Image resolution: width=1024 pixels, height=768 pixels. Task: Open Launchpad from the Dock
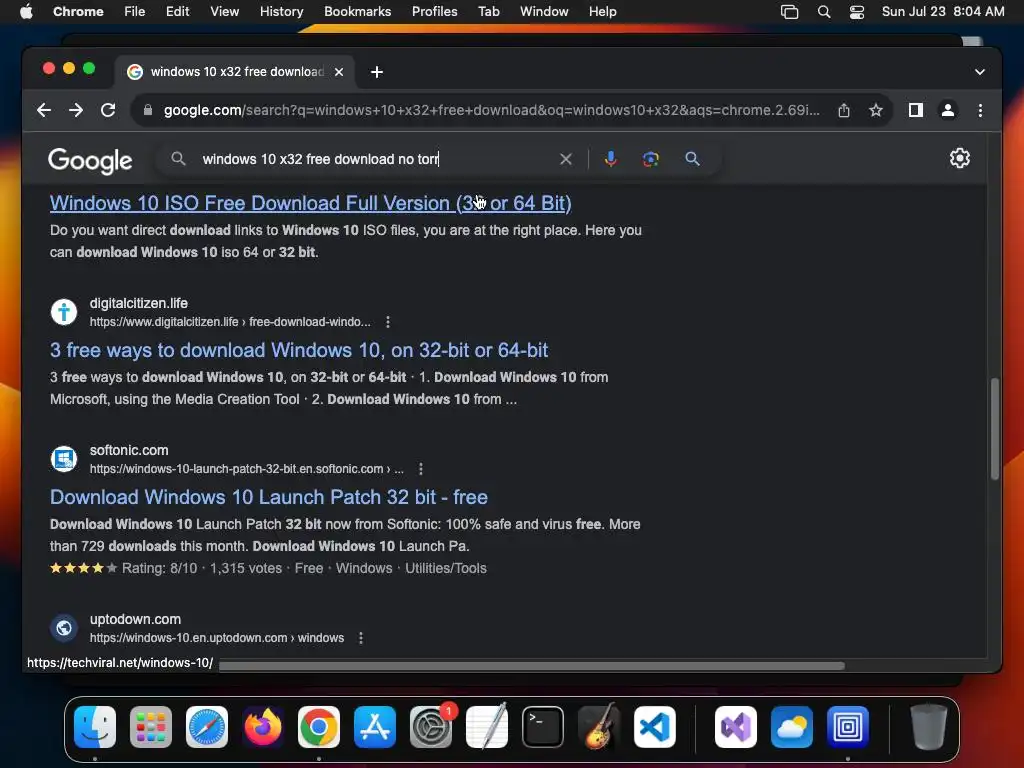(151, 727)
